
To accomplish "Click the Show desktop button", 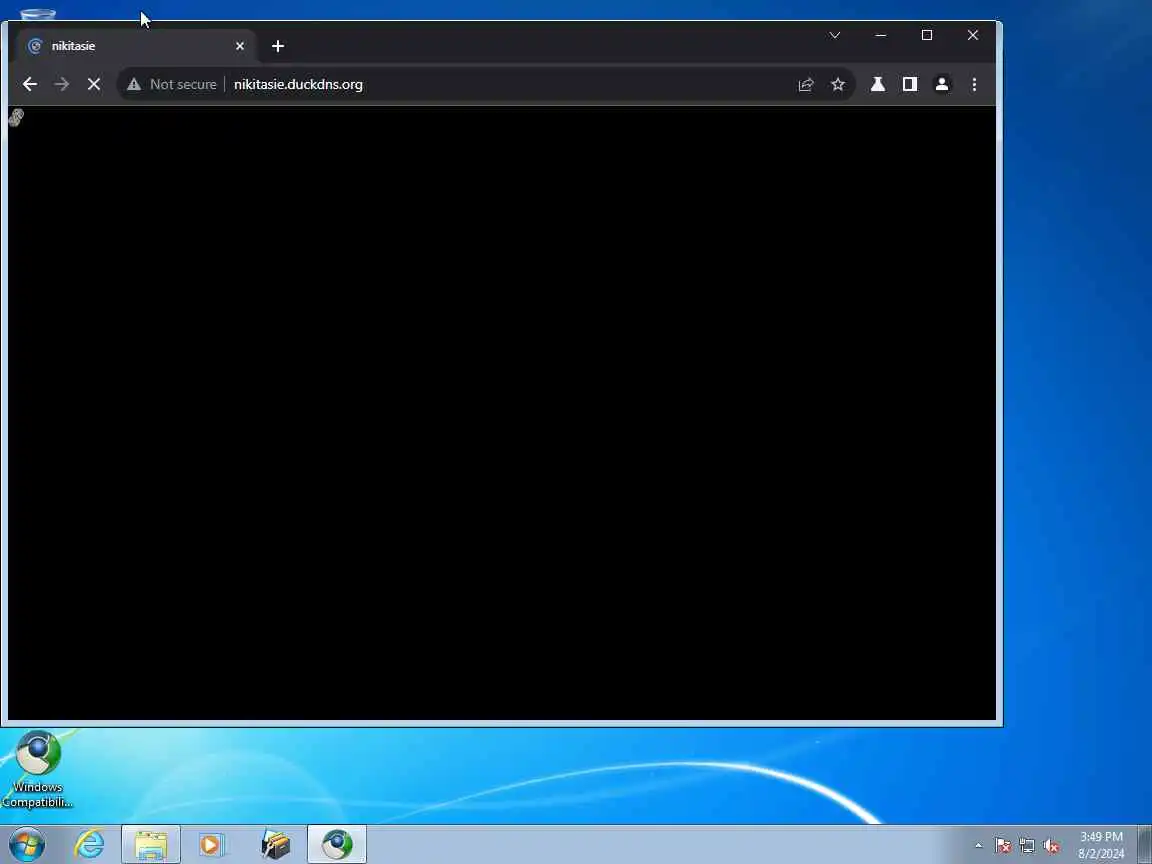I will [1145, 844].
